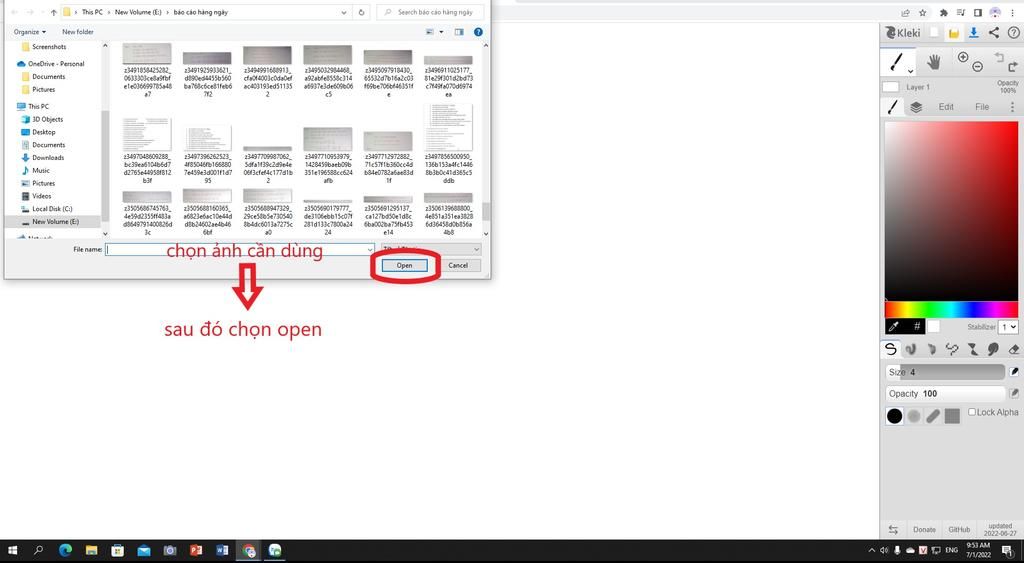Click the undo arrow in Kleki
Image resolution: width=1024 pixels, height=563 pixels.
pos(999,57)
